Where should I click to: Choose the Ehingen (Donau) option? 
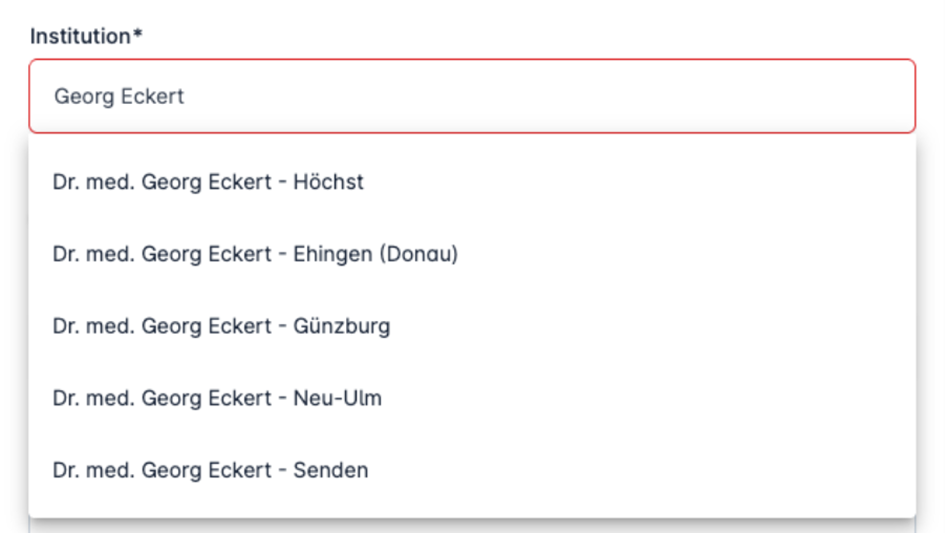(x=255, y=254)
